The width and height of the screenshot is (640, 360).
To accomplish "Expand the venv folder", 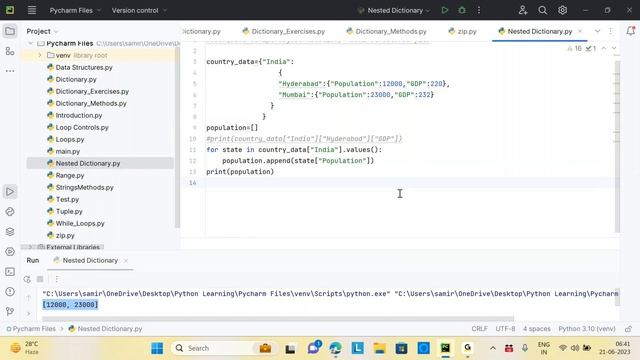I will click(40, 55).
